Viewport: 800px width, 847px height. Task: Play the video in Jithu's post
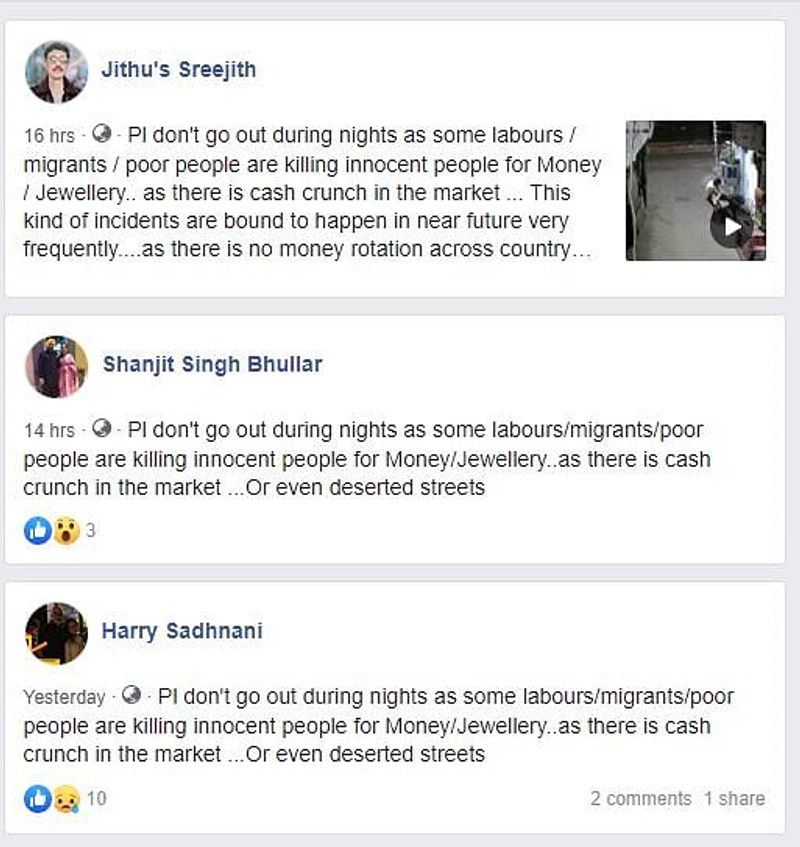coord(733,227)
